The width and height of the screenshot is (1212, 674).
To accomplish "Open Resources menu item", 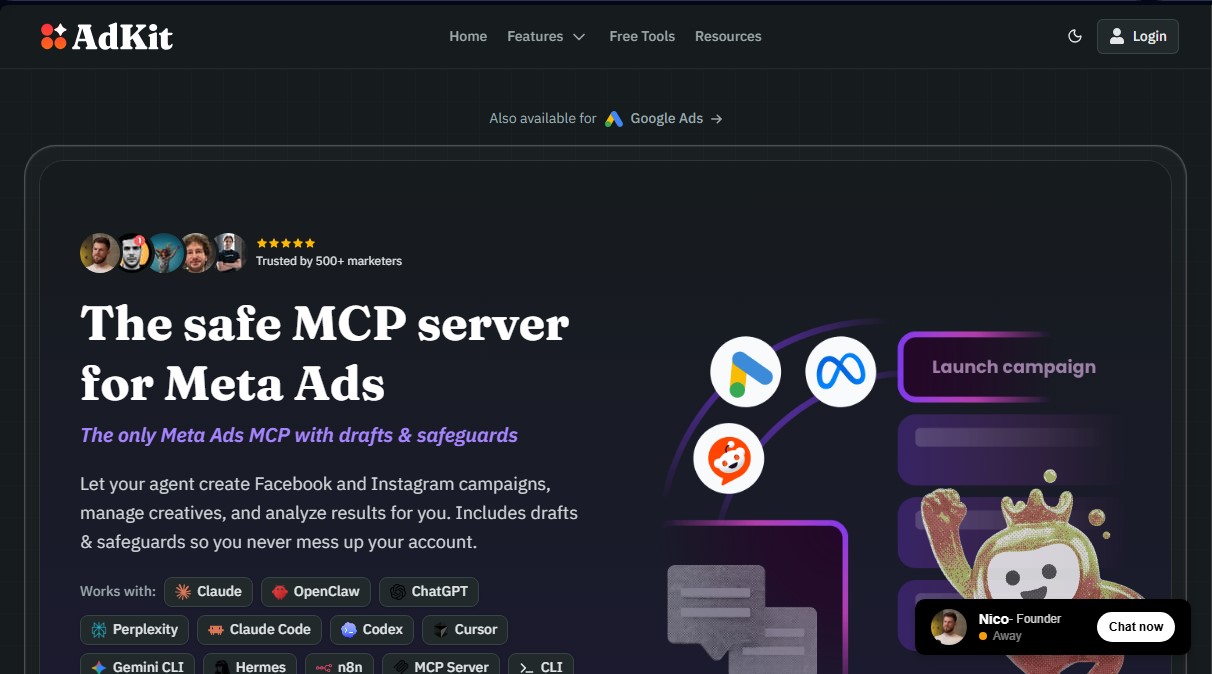I will coord(728,36).
